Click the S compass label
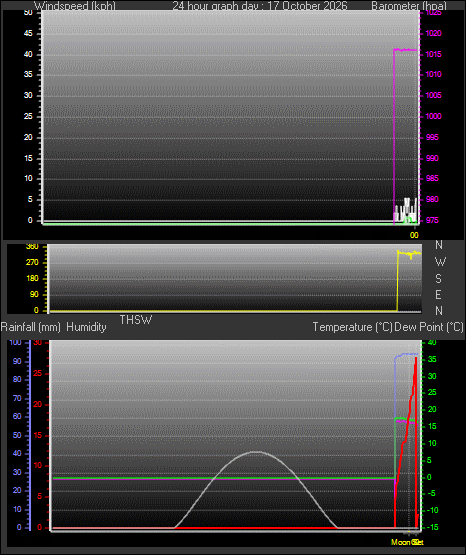The image size is (466, 555). tap(438, 279)
